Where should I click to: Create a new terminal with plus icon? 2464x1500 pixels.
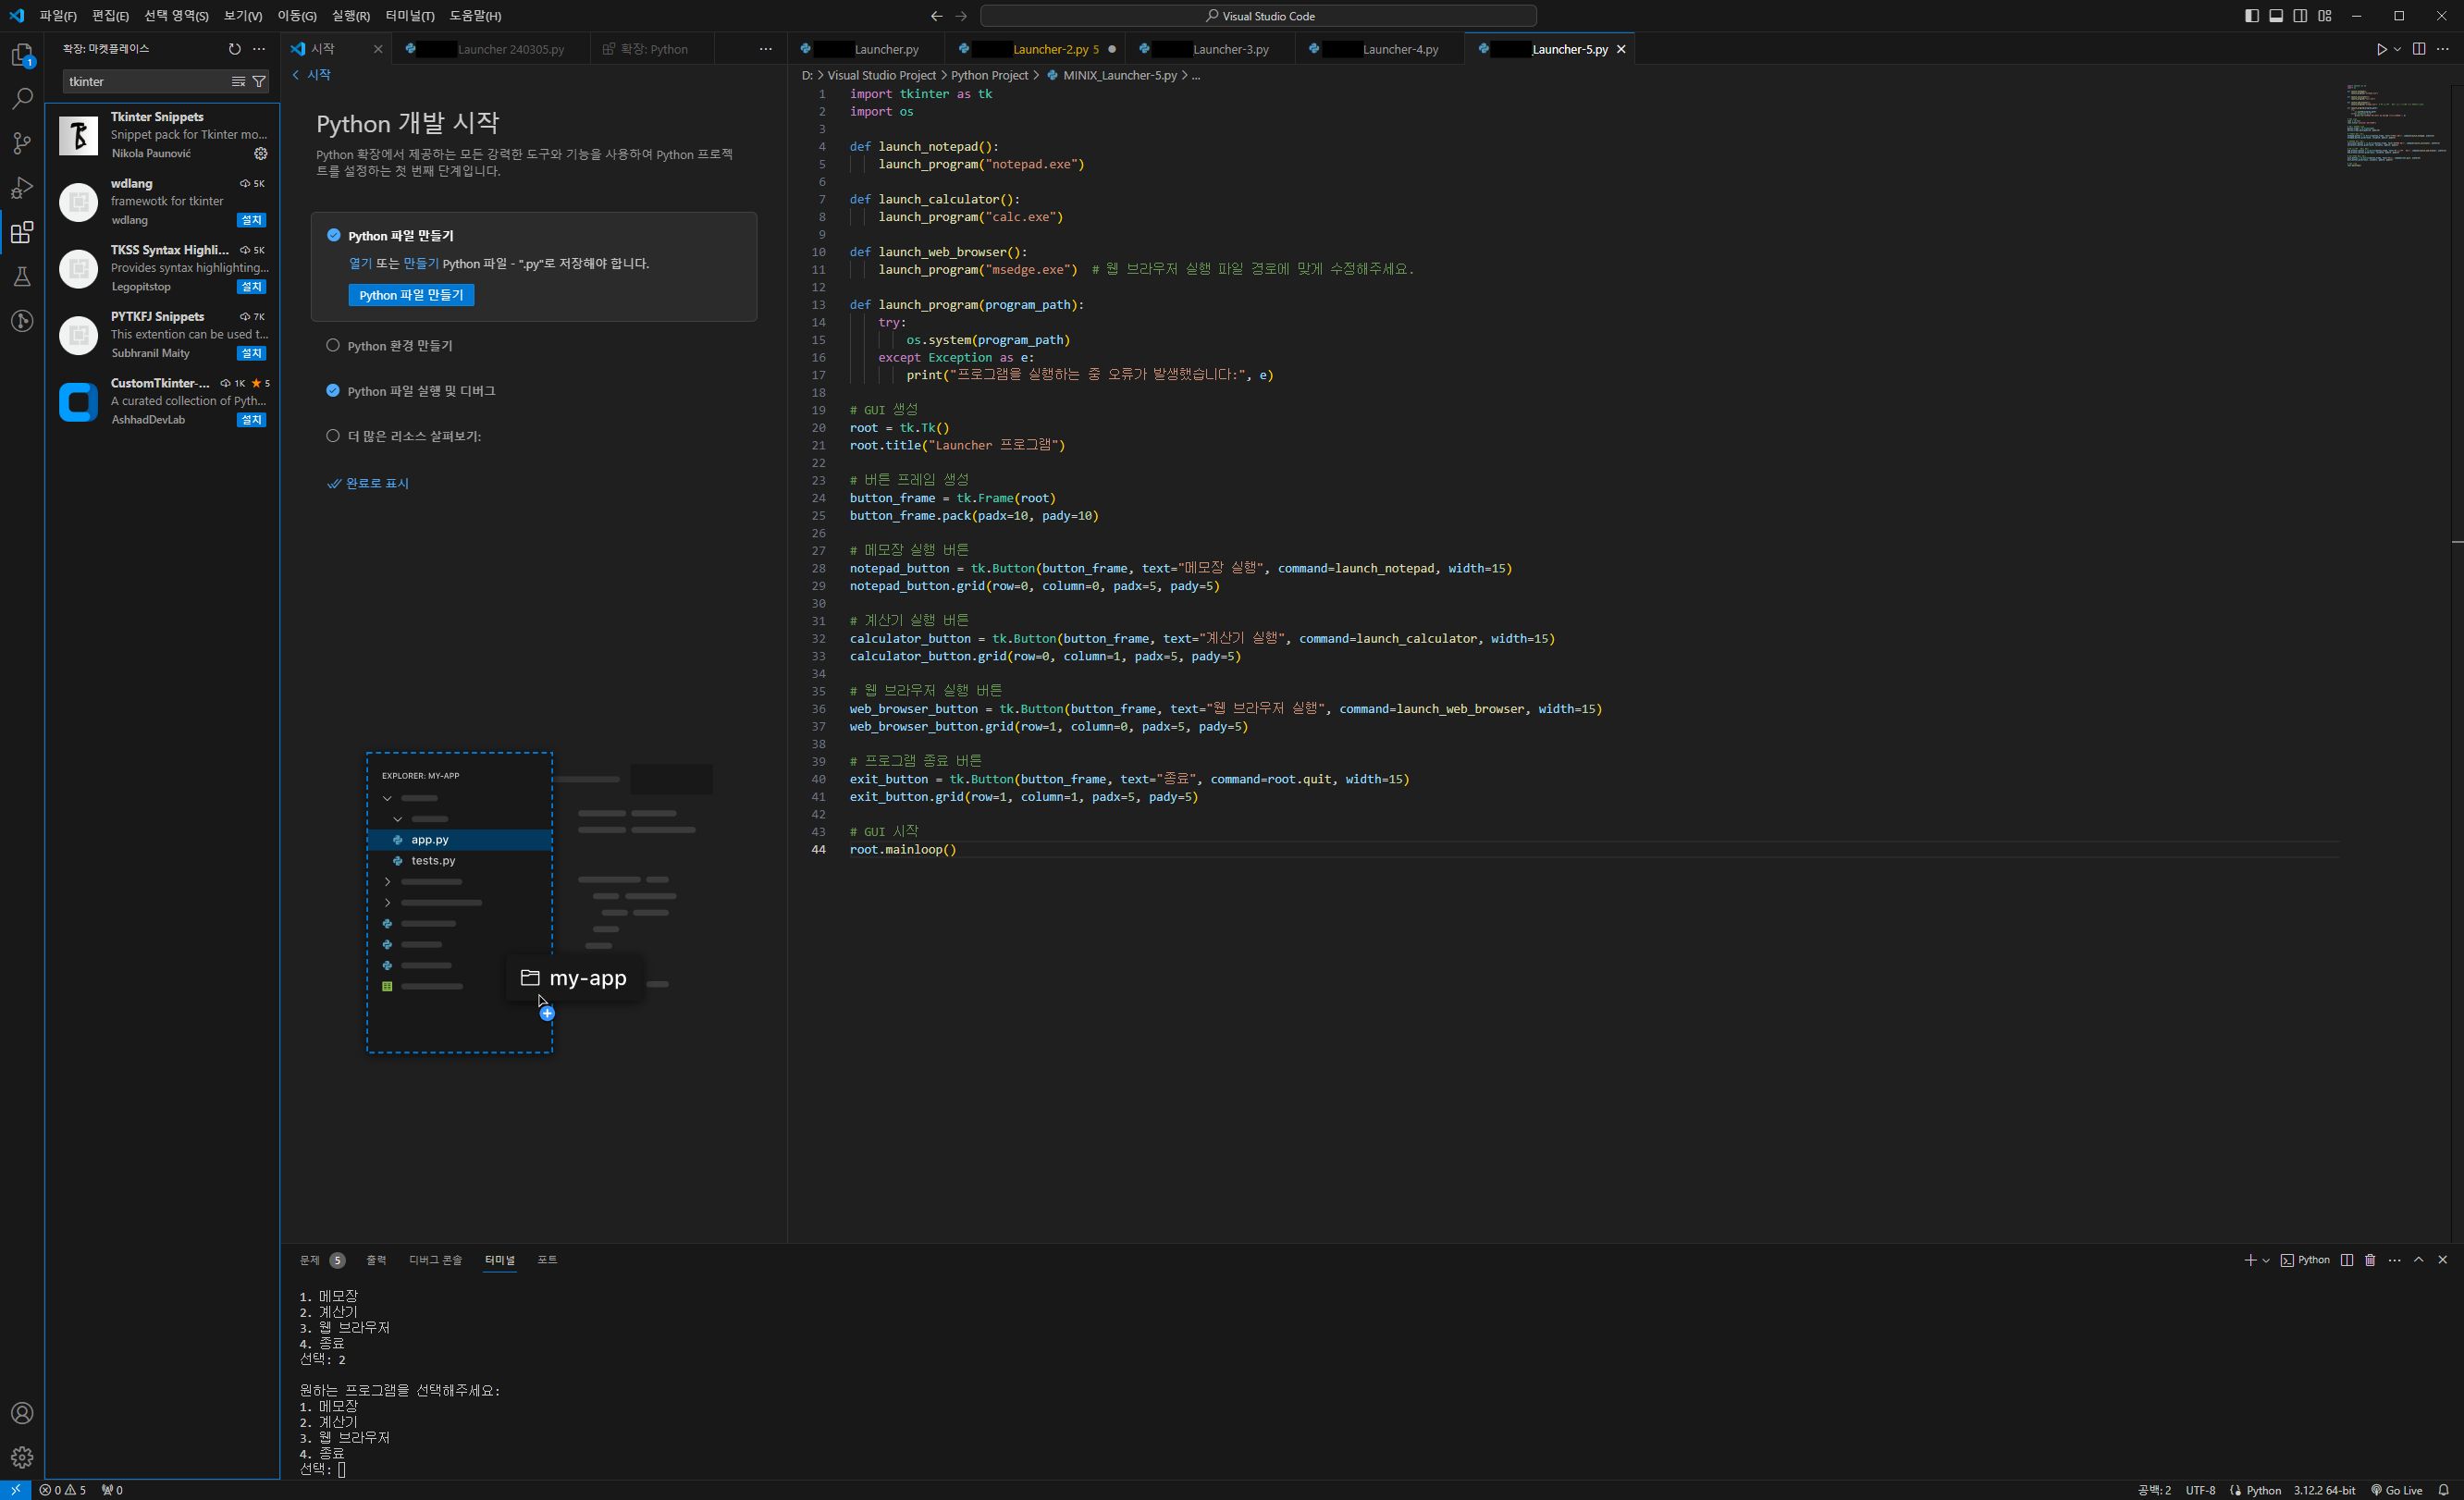[x=2250, y=1260]
